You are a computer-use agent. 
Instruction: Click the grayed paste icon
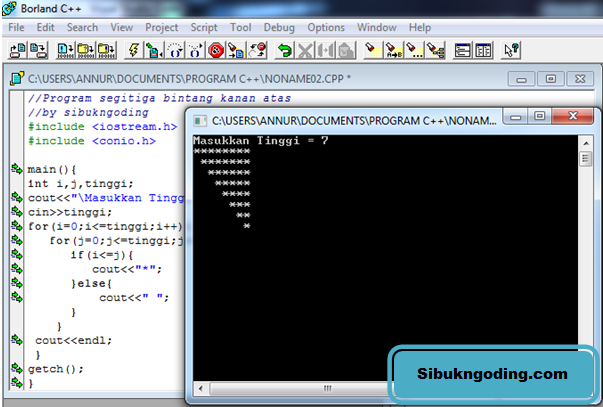(346, 50)
